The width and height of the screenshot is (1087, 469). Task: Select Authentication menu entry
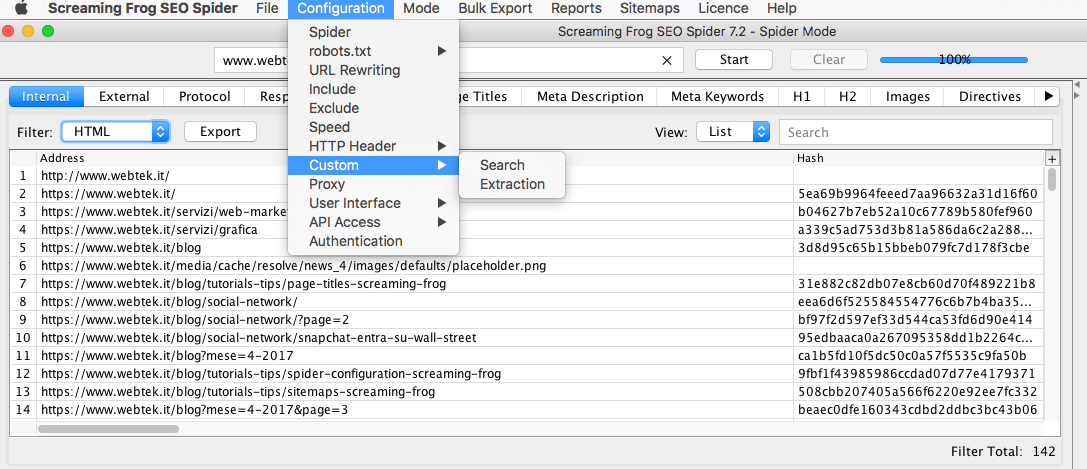[x=373, y=241]
